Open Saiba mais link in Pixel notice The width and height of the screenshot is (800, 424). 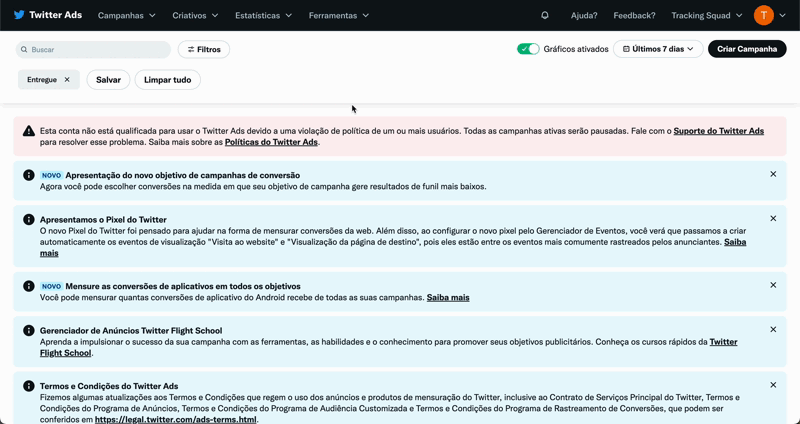point(735,242)
